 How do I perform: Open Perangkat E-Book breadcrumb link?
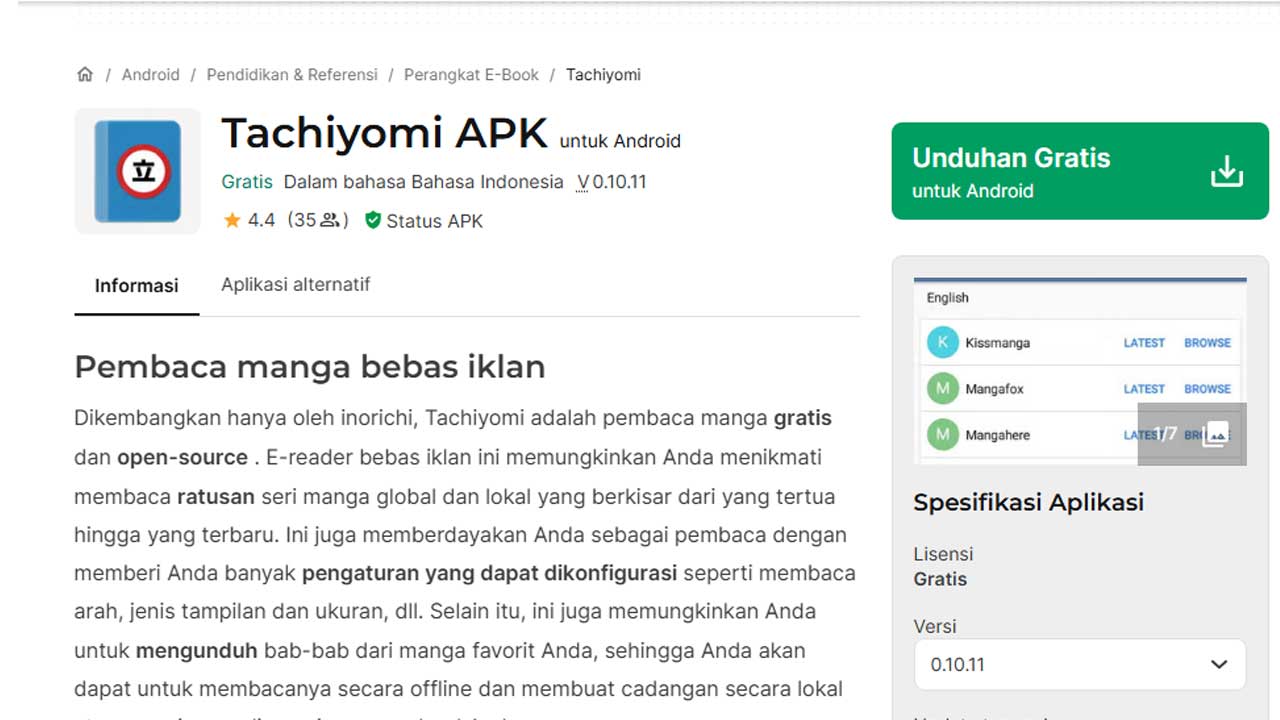471,75
